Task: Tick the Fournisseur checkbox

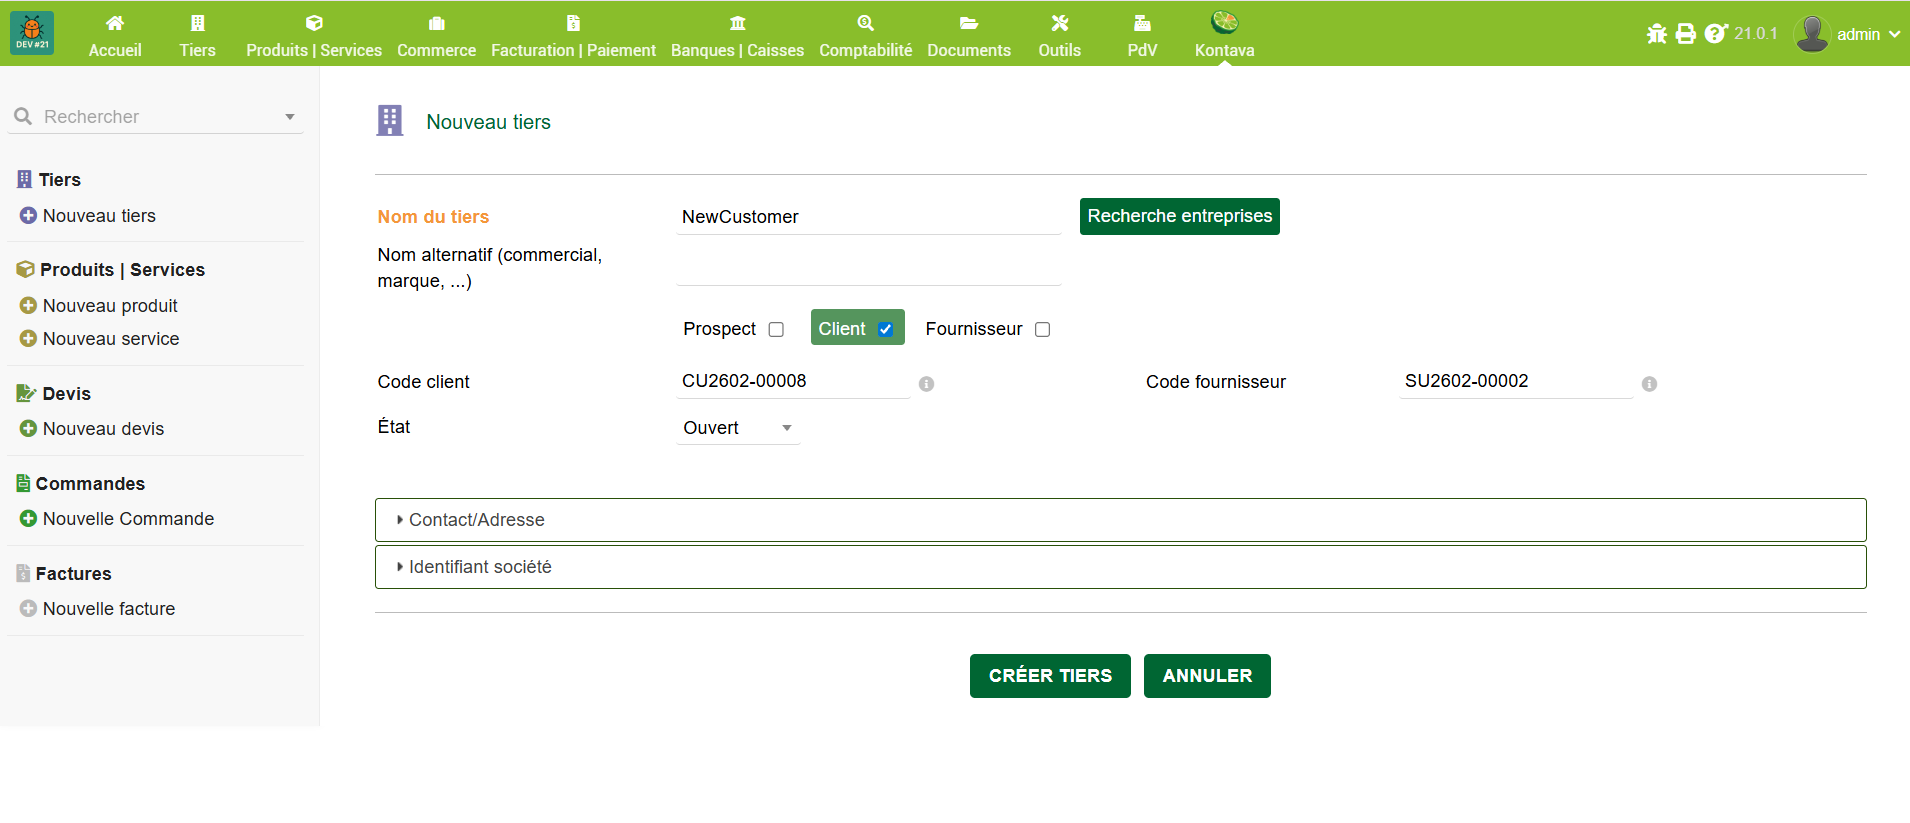Action: [x=1042, y=329]
